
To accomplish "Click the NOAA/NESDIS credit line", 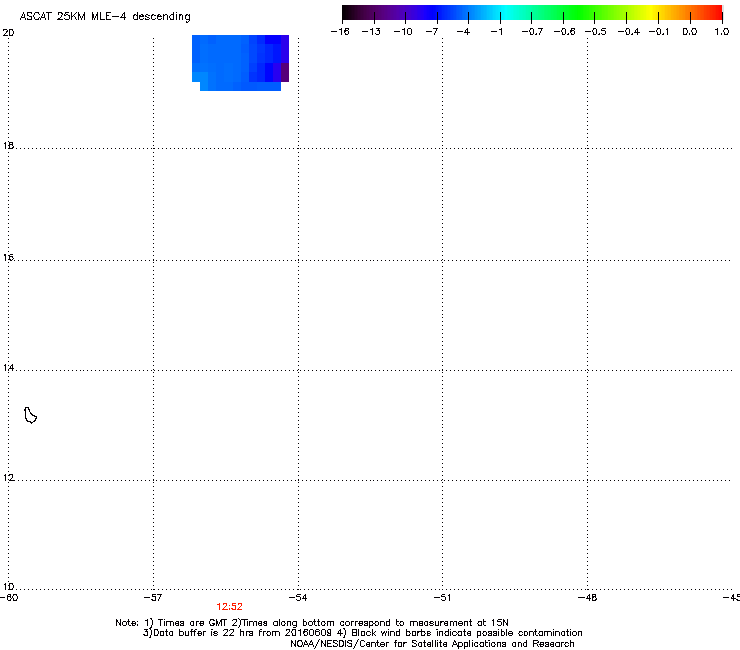I will click(x=432, y=644).
